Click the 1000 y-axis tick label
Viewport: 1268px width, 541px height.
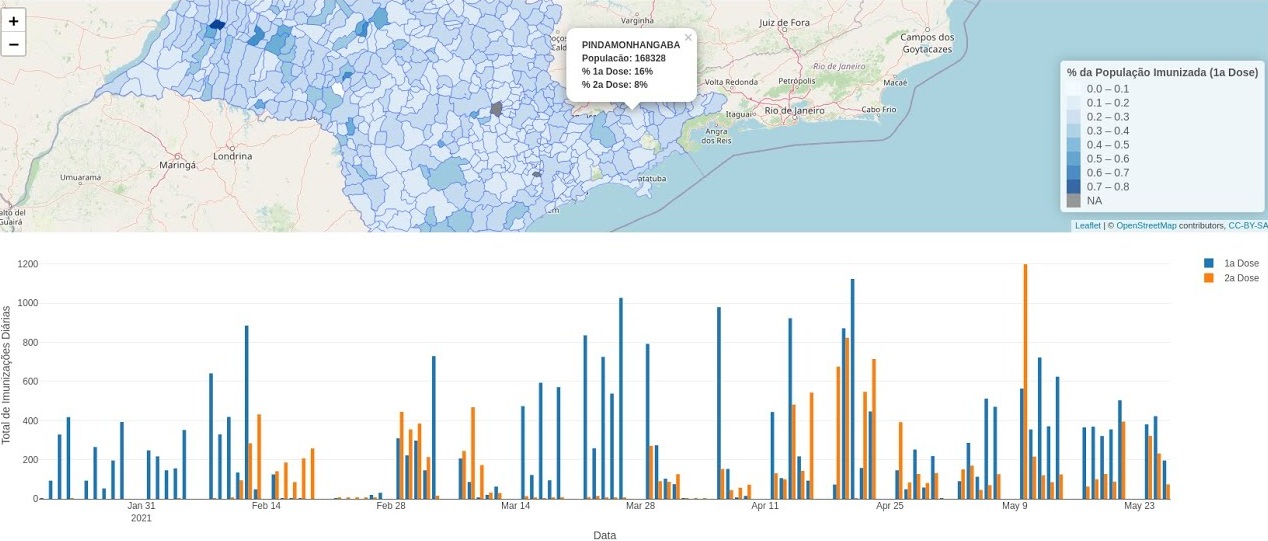(x=25, y=303)
